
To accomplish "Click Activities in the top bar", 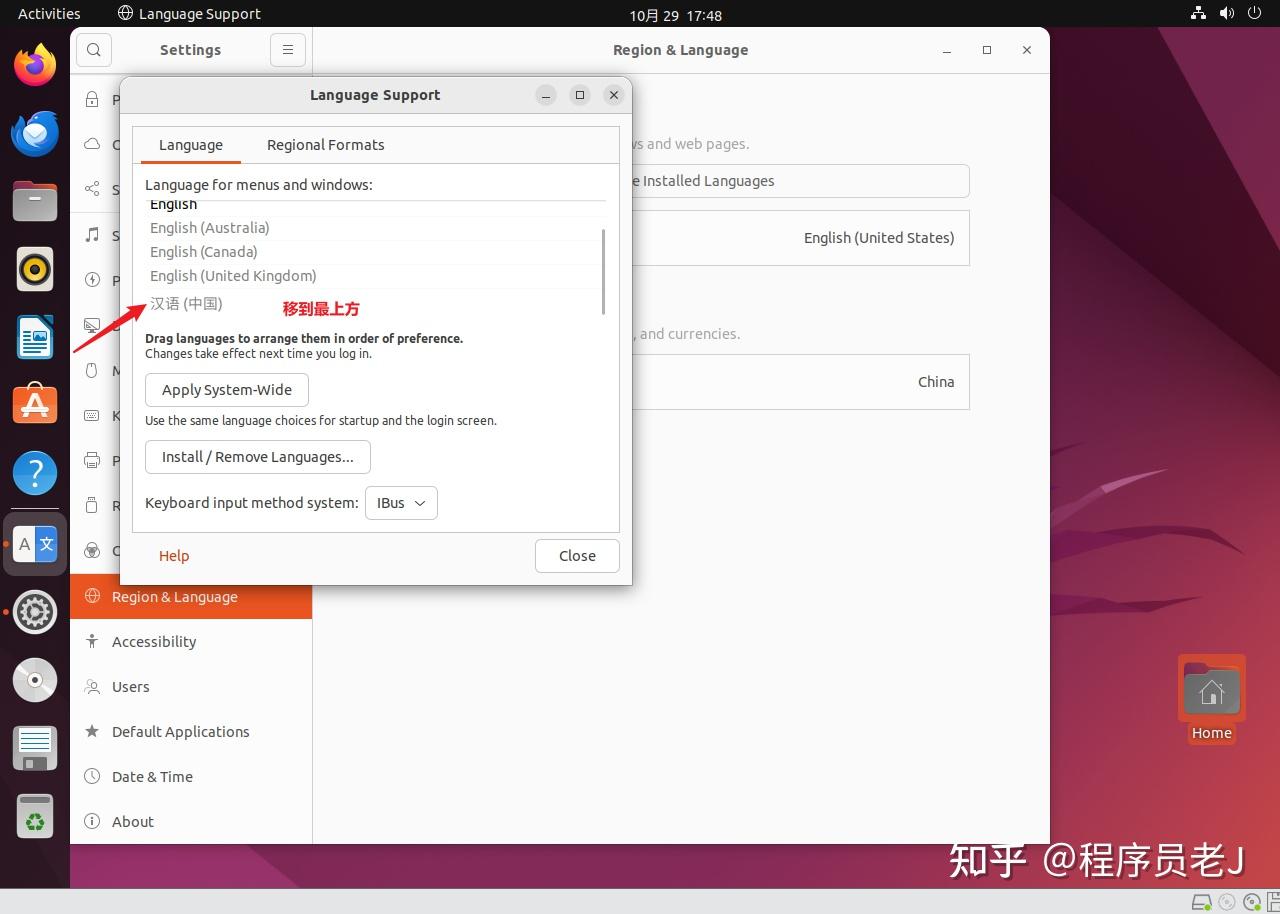I will [48, 13].
